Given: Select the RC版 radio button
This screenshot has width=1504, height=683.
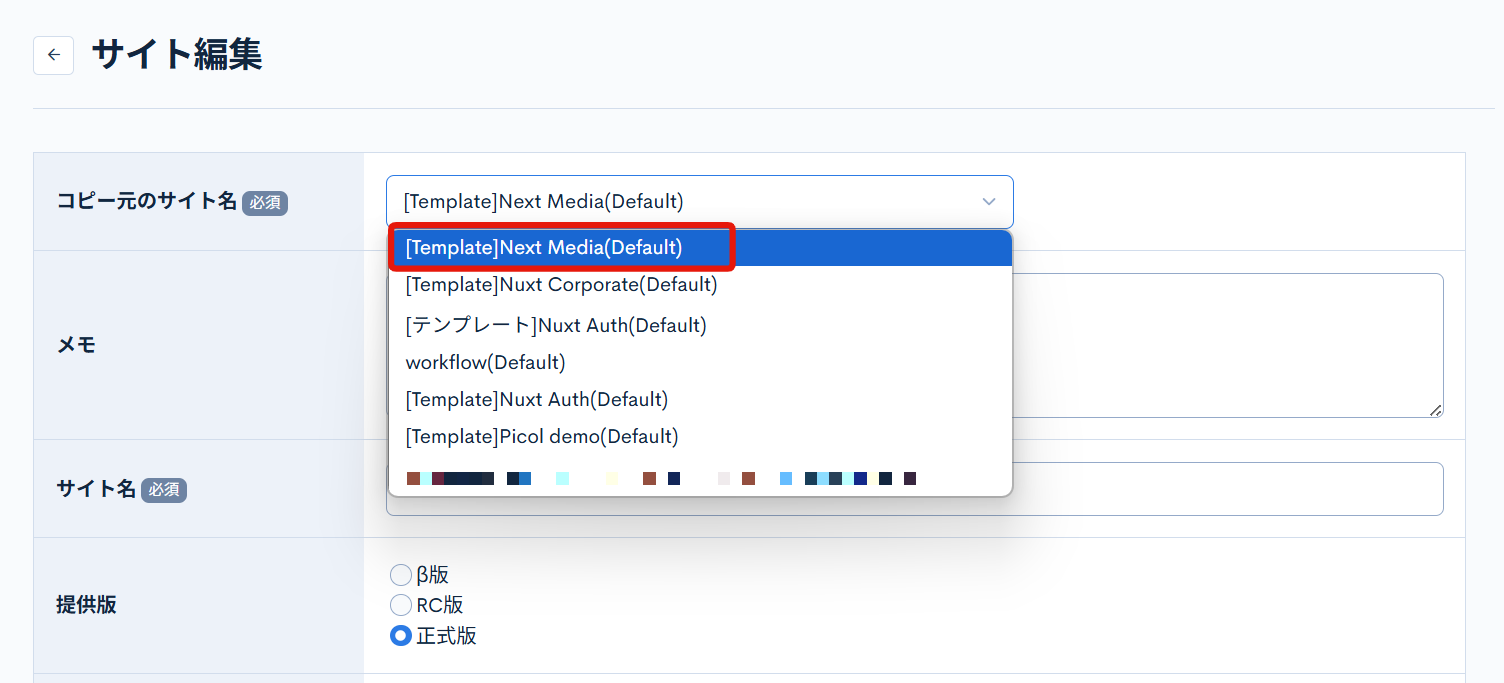Looking at the screenshot, I should [x=400, y=605].
